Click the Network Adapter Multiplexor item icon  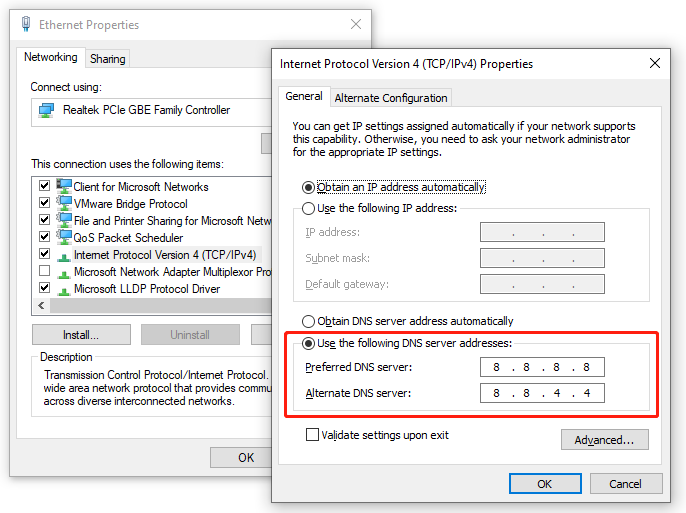click(64, 274)
